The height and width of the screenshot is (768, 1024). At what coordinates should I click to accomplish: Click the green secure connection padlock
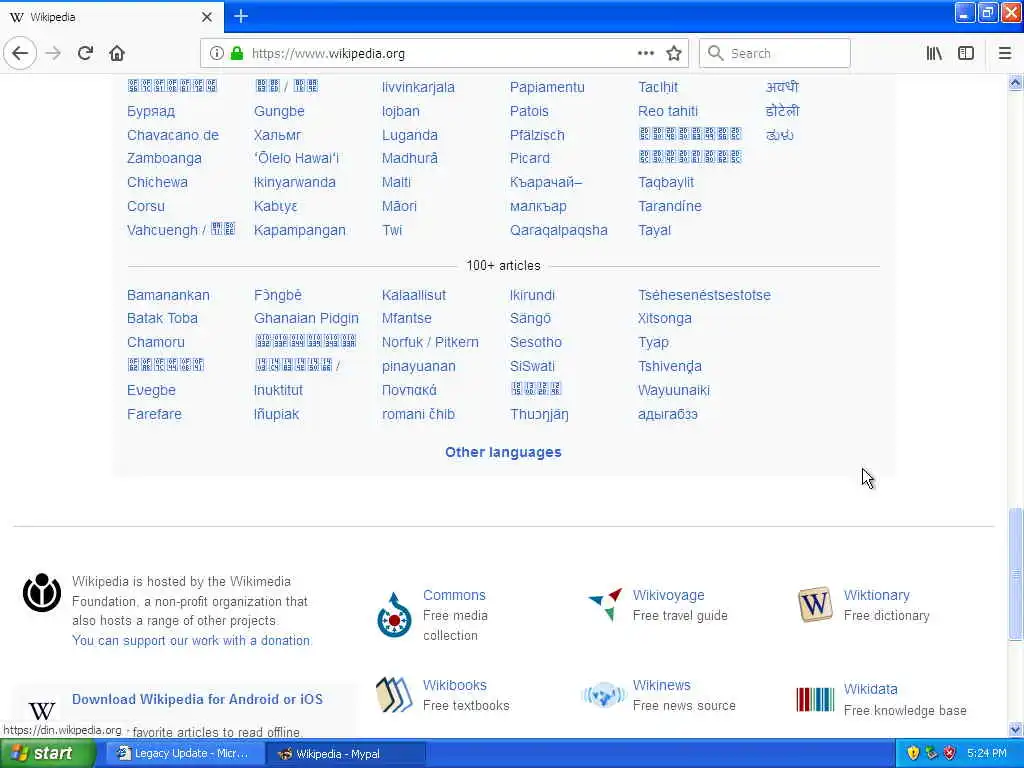coord(236,54)
